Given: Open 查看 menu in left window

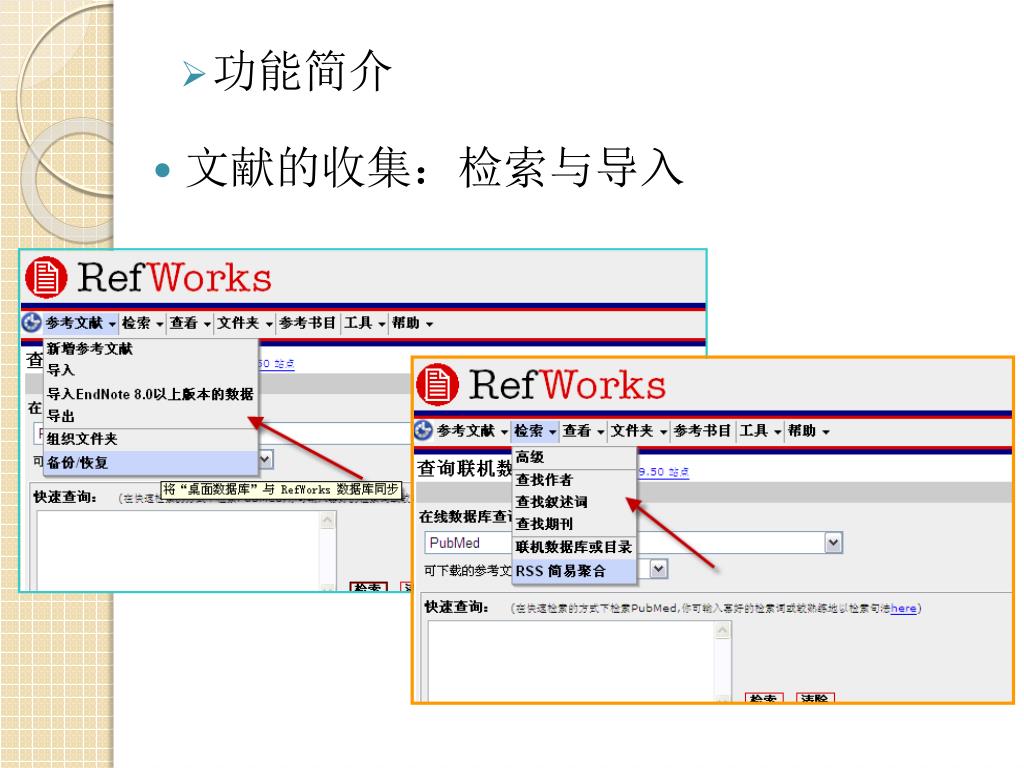Looking at the screenshot, I should click(190, 323).
